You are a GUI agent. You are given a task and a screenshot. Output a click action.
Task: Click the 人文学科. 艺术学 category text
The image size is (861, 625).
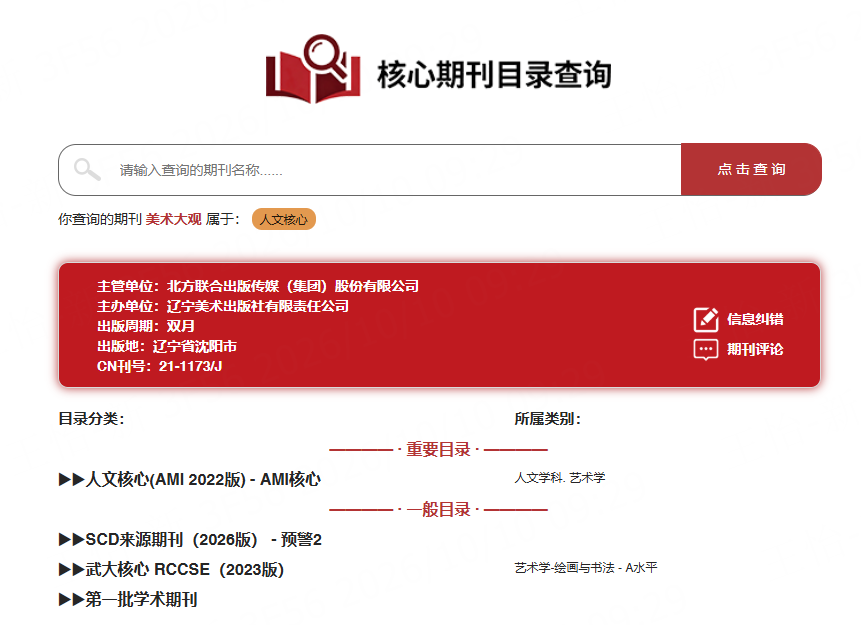(560, 478)
